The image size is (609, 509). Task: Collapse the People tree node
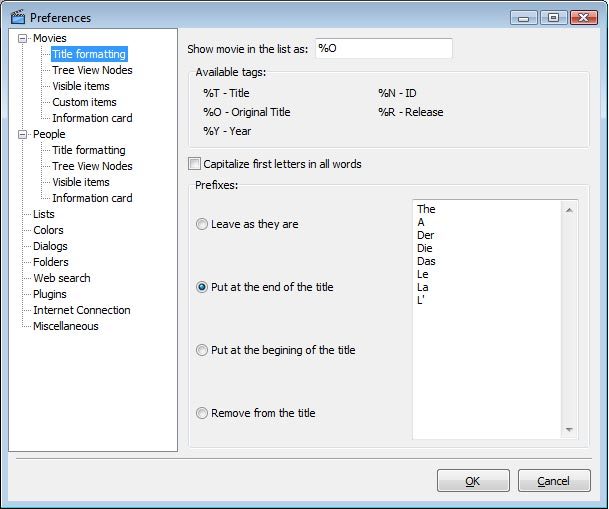point(23,134)
